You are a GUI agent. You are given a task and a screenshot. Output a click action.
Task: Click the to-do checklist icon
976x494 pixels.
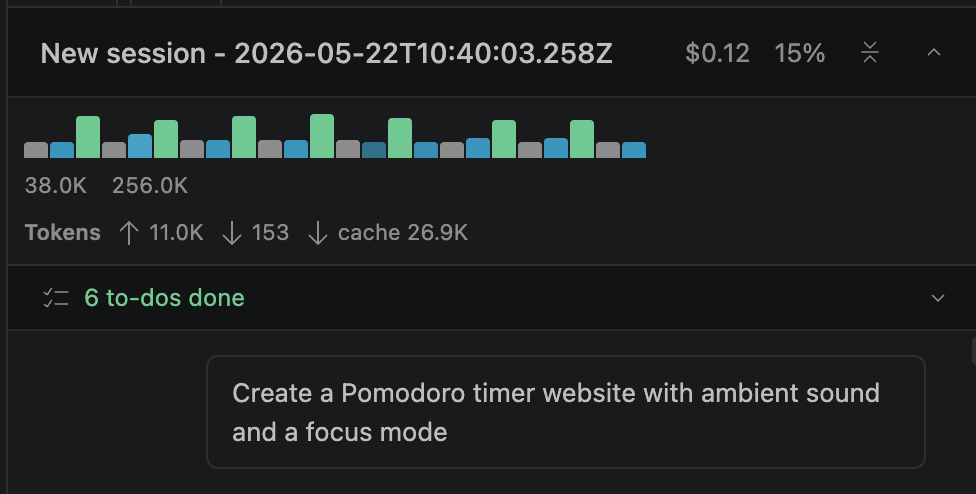[55, 298]
